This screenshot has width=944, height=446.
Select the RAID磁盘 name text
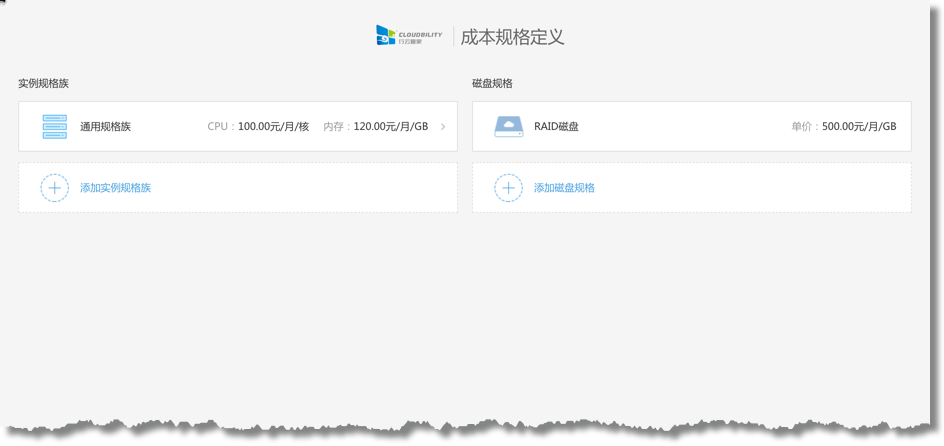coord(556,127)
